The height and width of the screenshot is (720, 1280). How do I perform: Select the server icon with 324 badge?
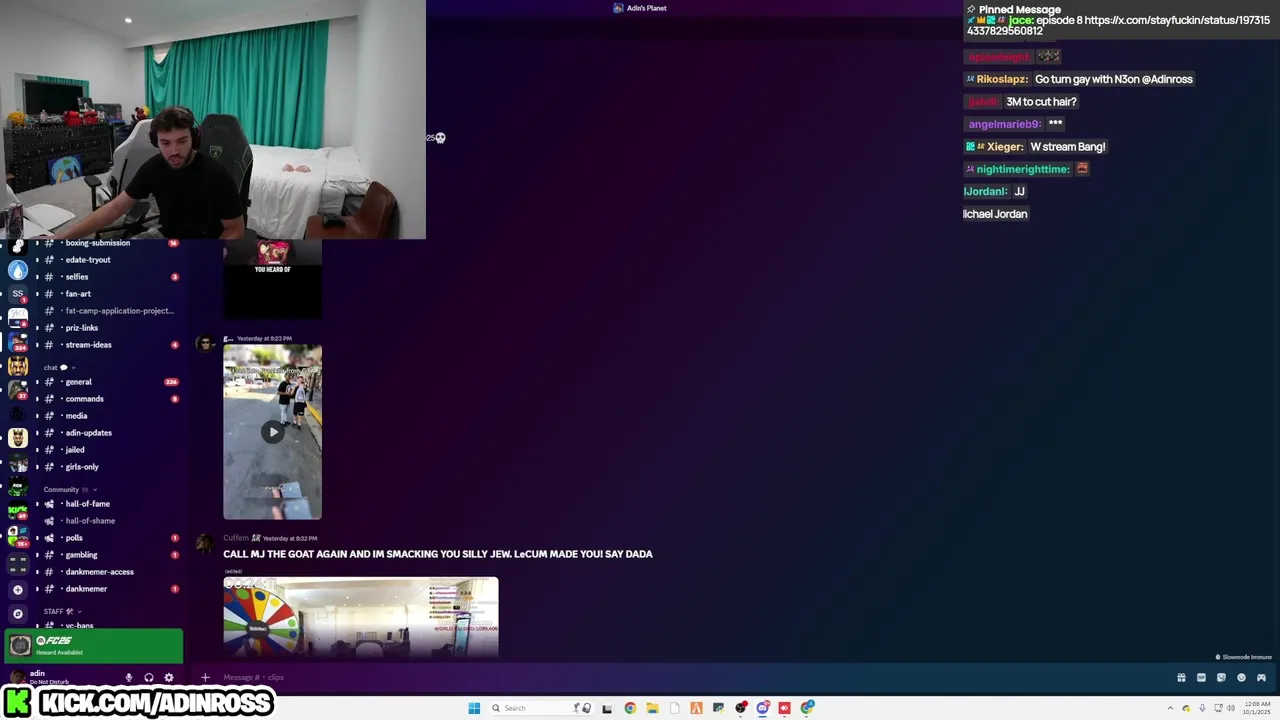[18, 342]
